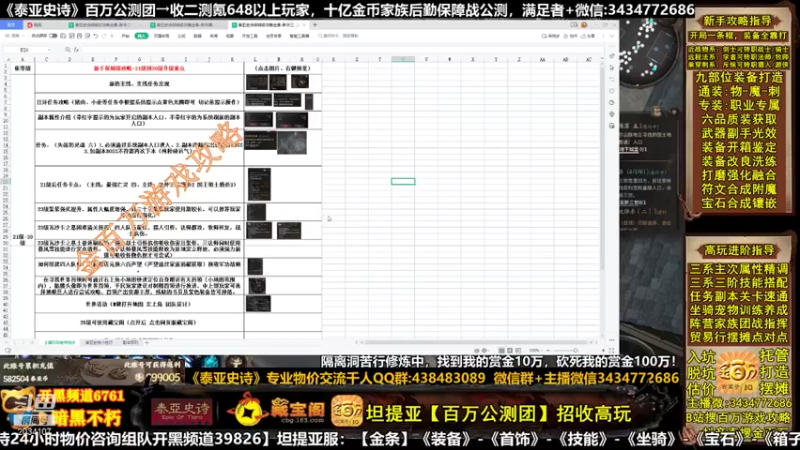The image size is (800, 450).
Task: Select column U header
Action: (x=403, y=59)
